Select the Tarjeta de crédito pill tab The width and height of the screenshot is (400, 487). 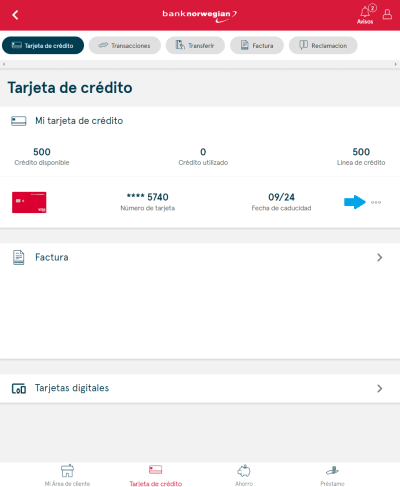(x=43, y=45)
